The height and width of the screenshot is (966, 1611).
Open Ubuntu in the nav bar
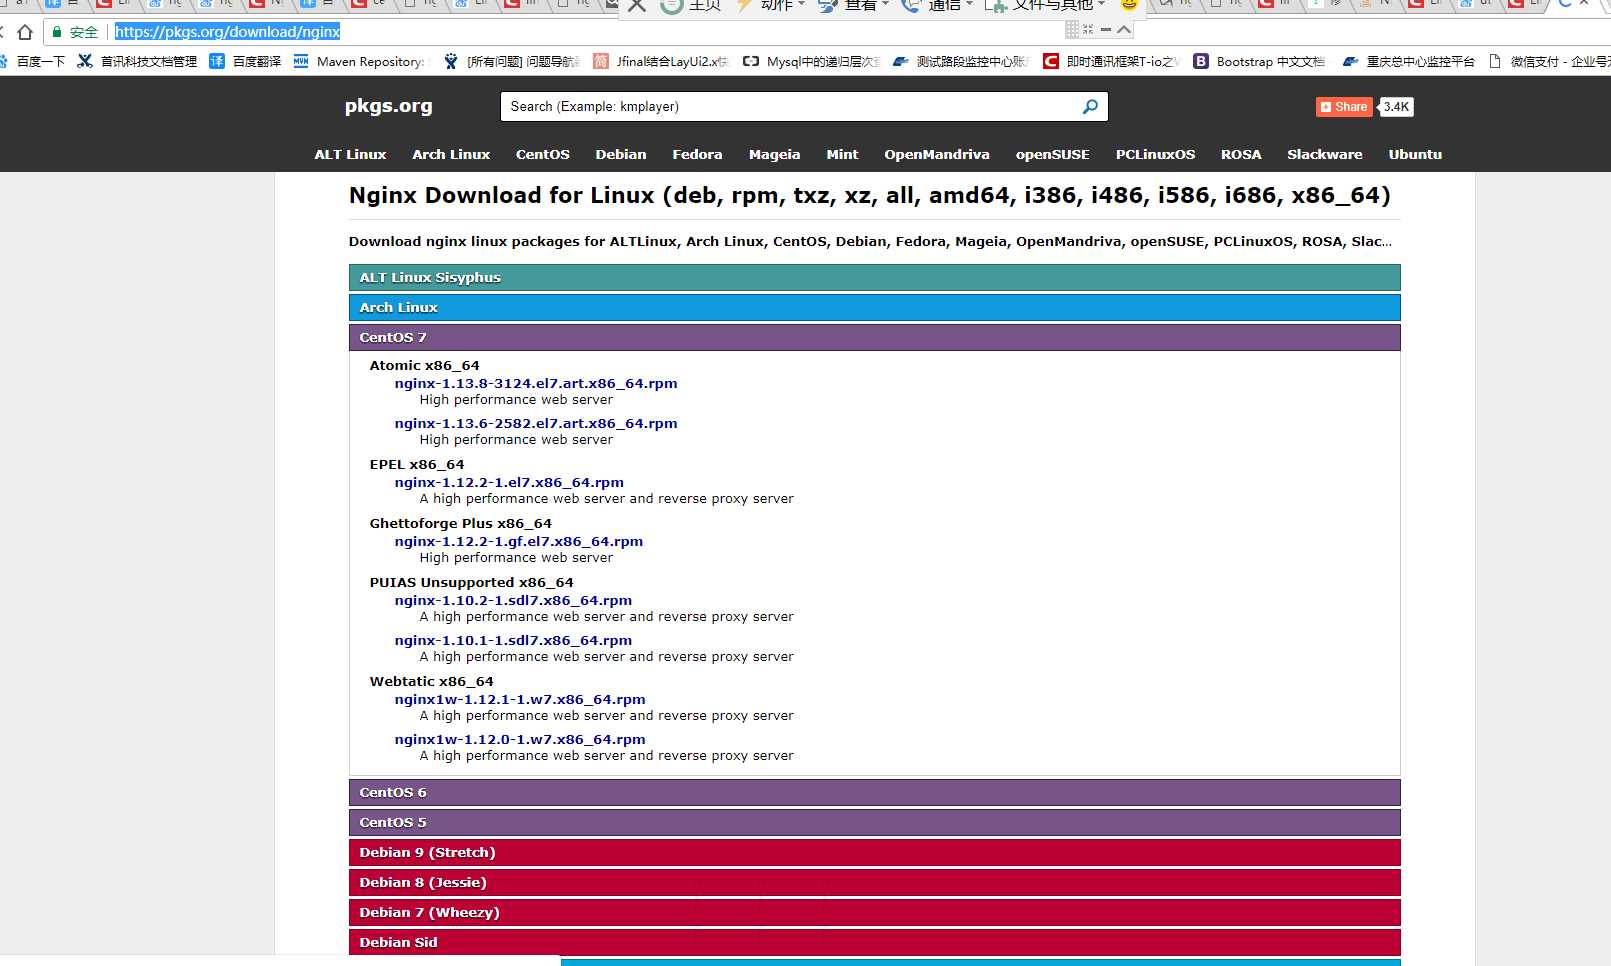click(1416, 154)
